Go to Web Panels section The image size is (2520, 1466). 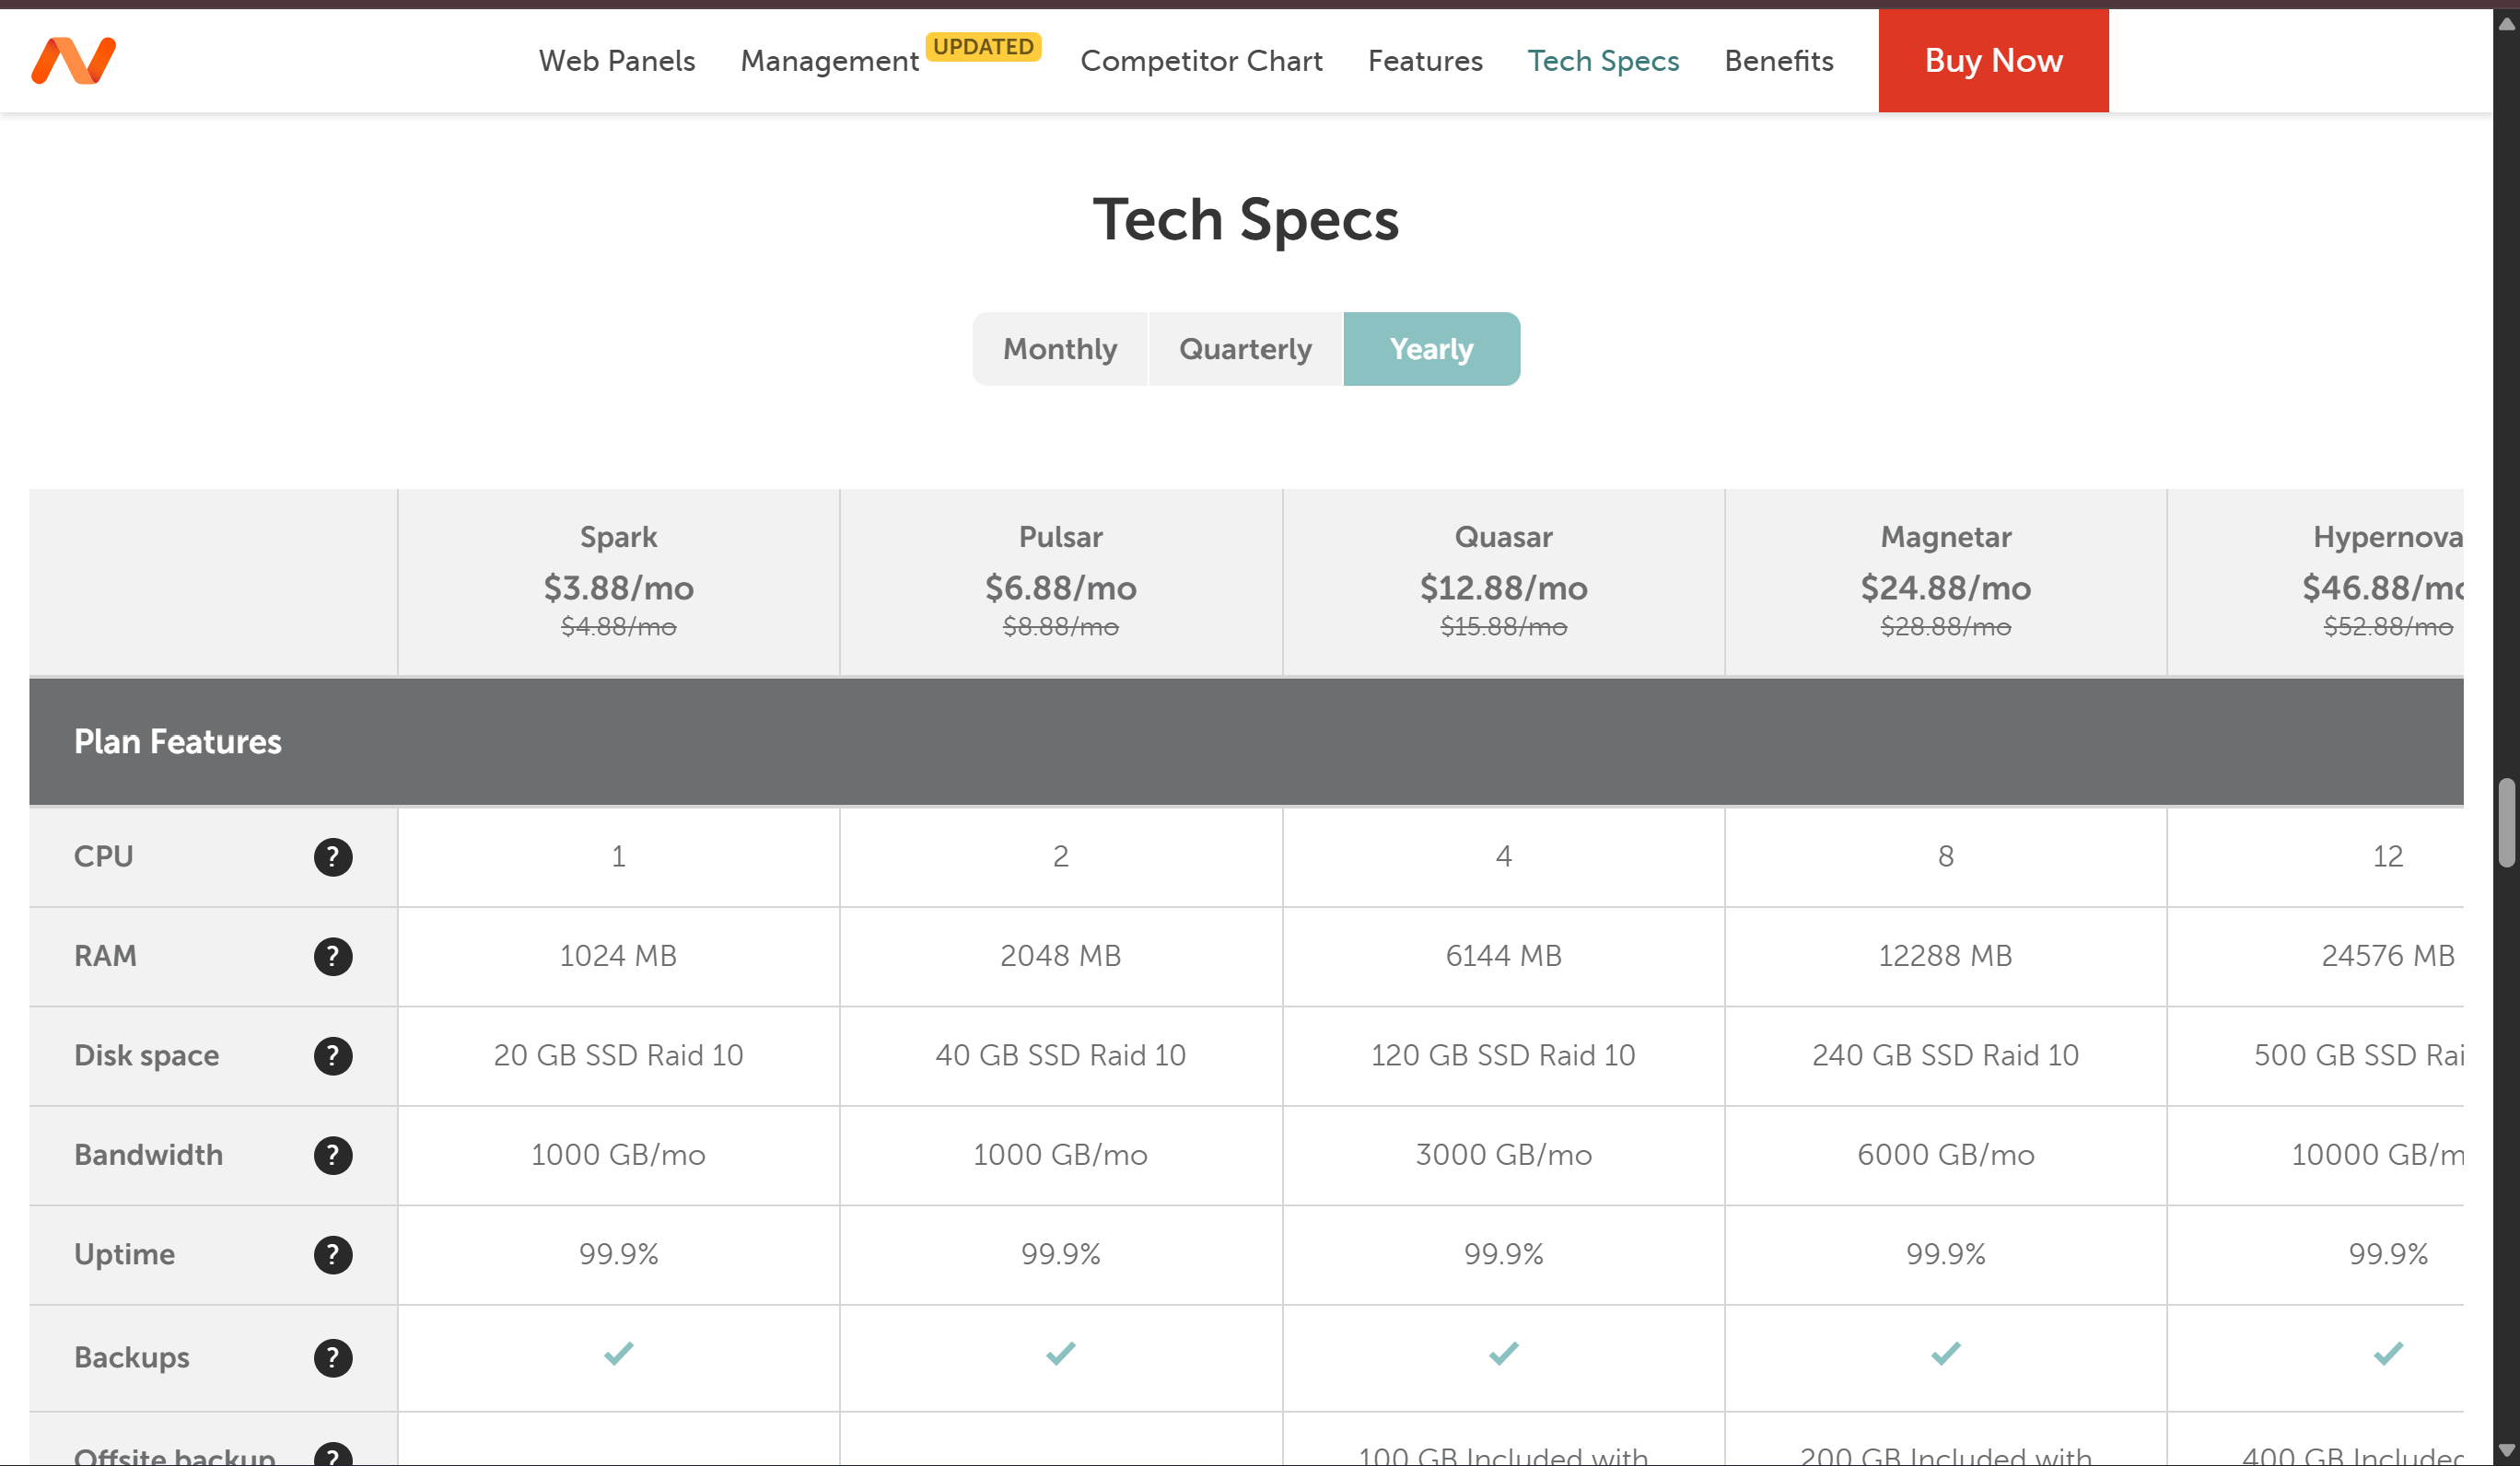[x=617, y=61]
